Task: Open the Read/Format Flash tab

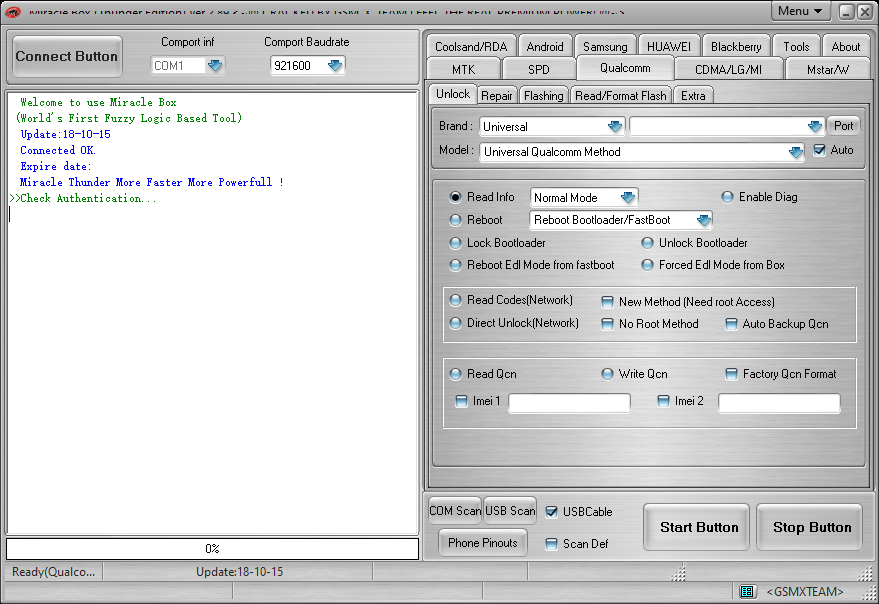Action: [x=620, y=96]
